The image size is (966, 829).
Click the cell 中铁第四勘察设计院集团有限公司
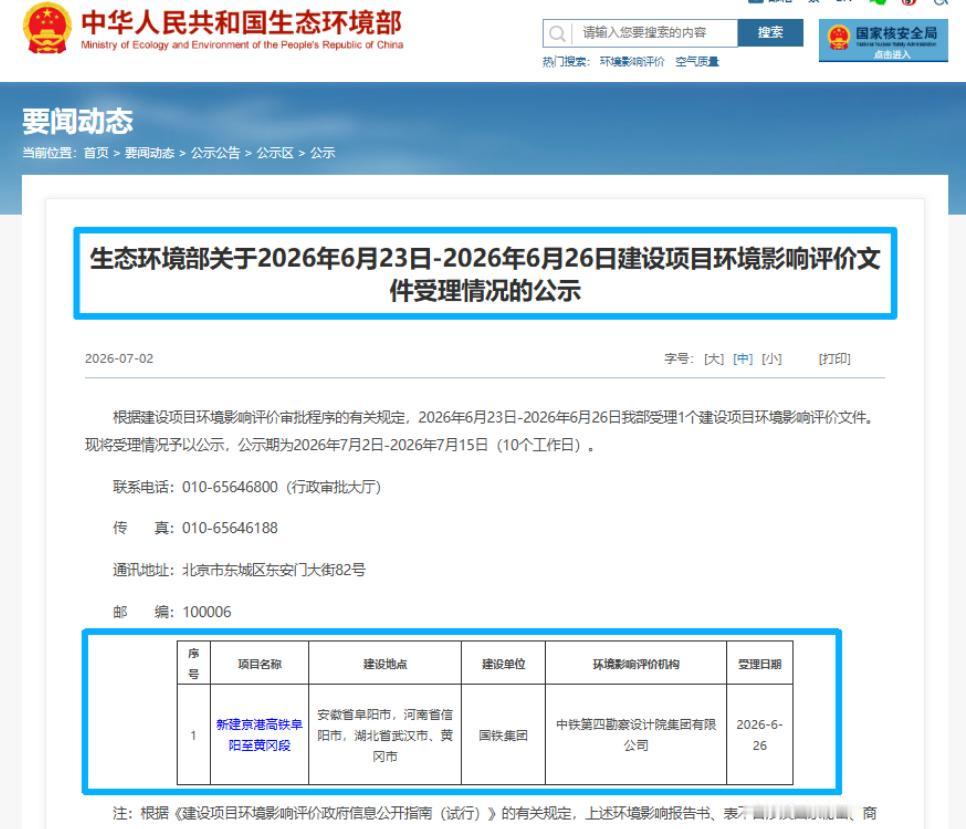pyautogui.click(x=636, y=735)
